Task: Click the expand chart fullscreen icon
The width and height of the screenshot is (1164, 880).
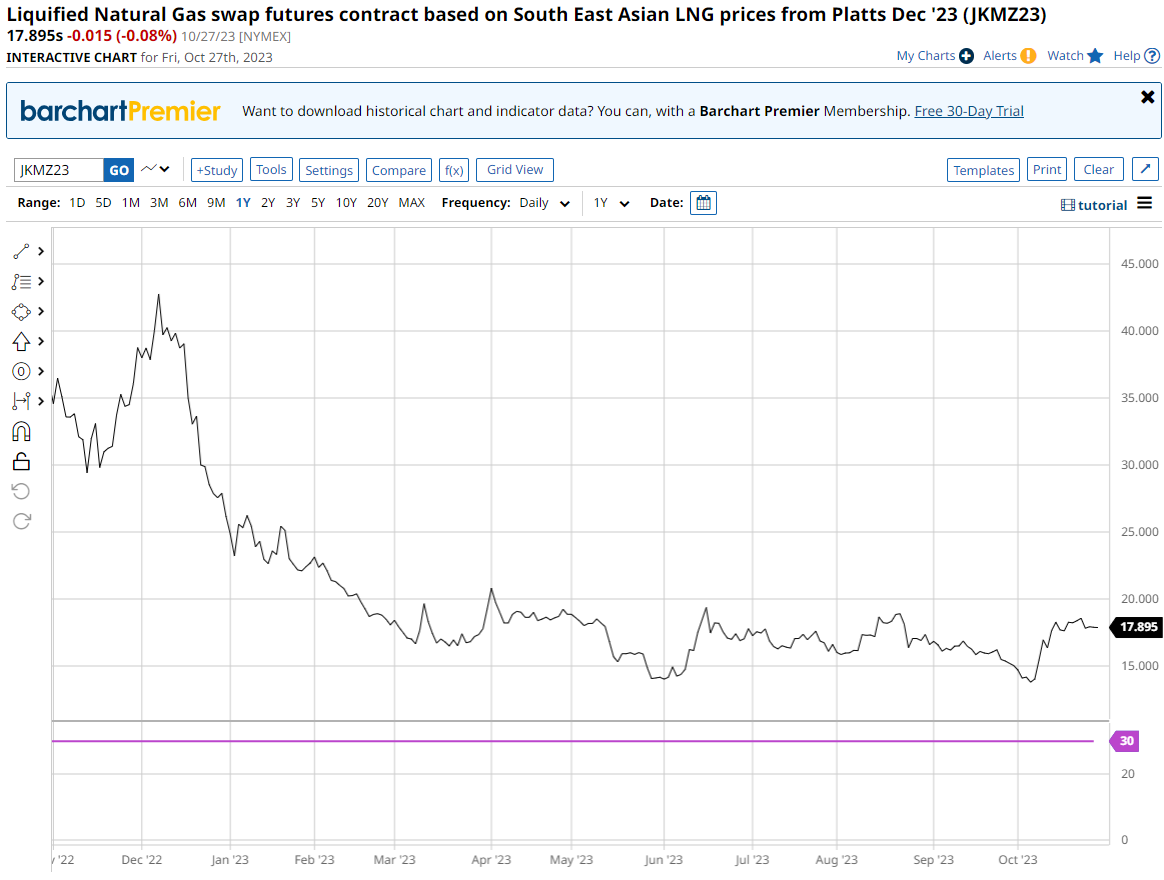Action: 1145,169
